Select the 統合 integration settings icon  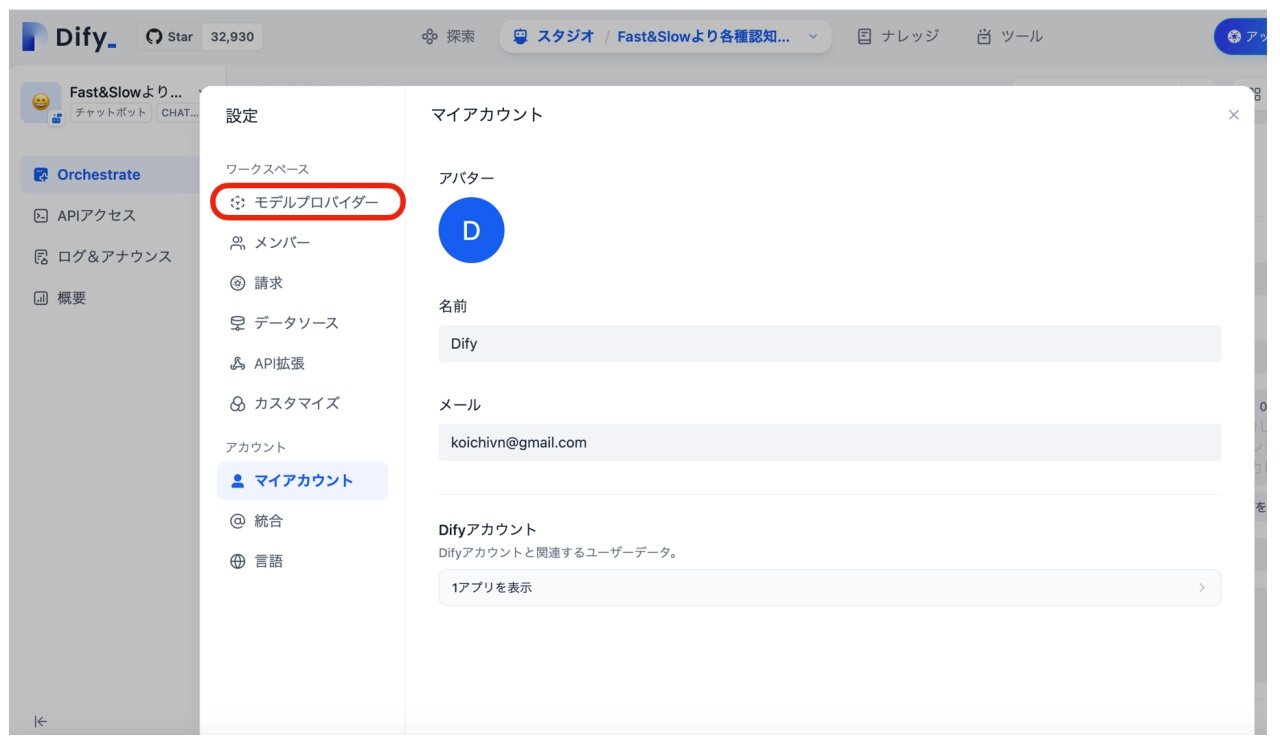click(236, 521)
